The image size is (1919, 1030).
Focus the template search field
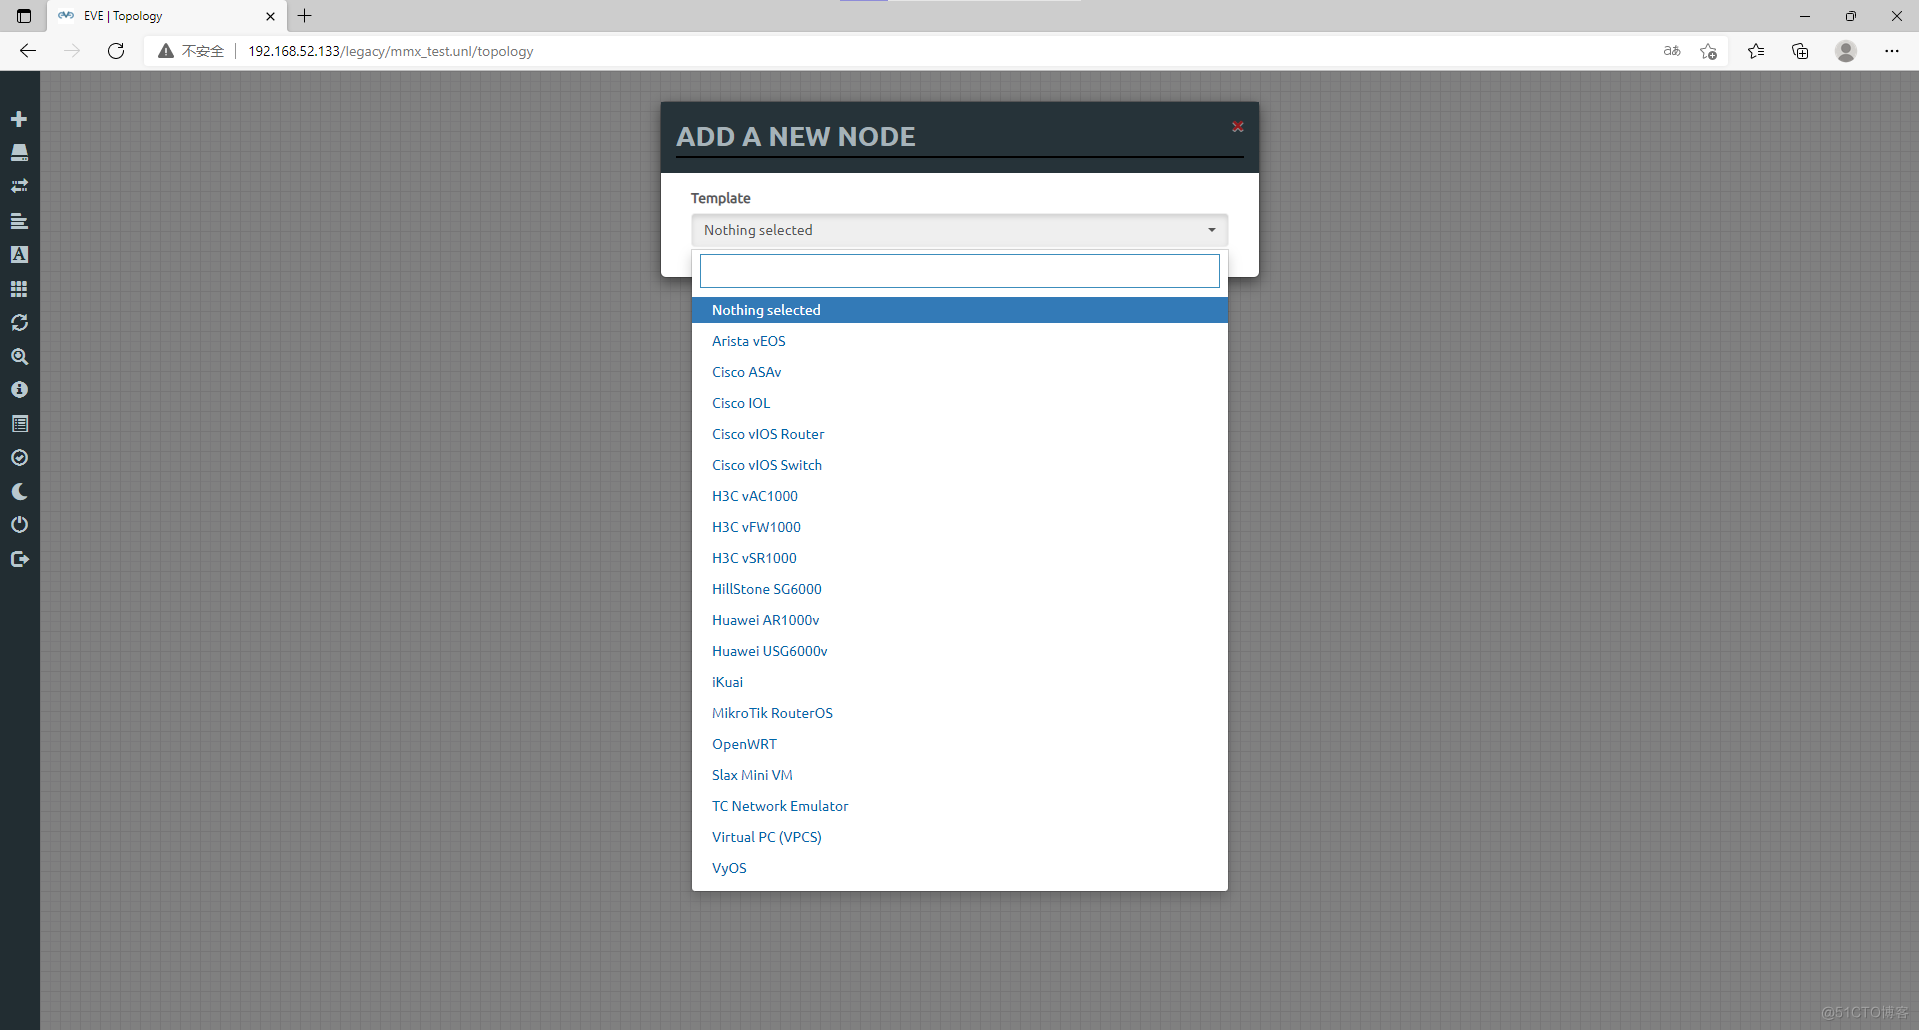[959, 271]
